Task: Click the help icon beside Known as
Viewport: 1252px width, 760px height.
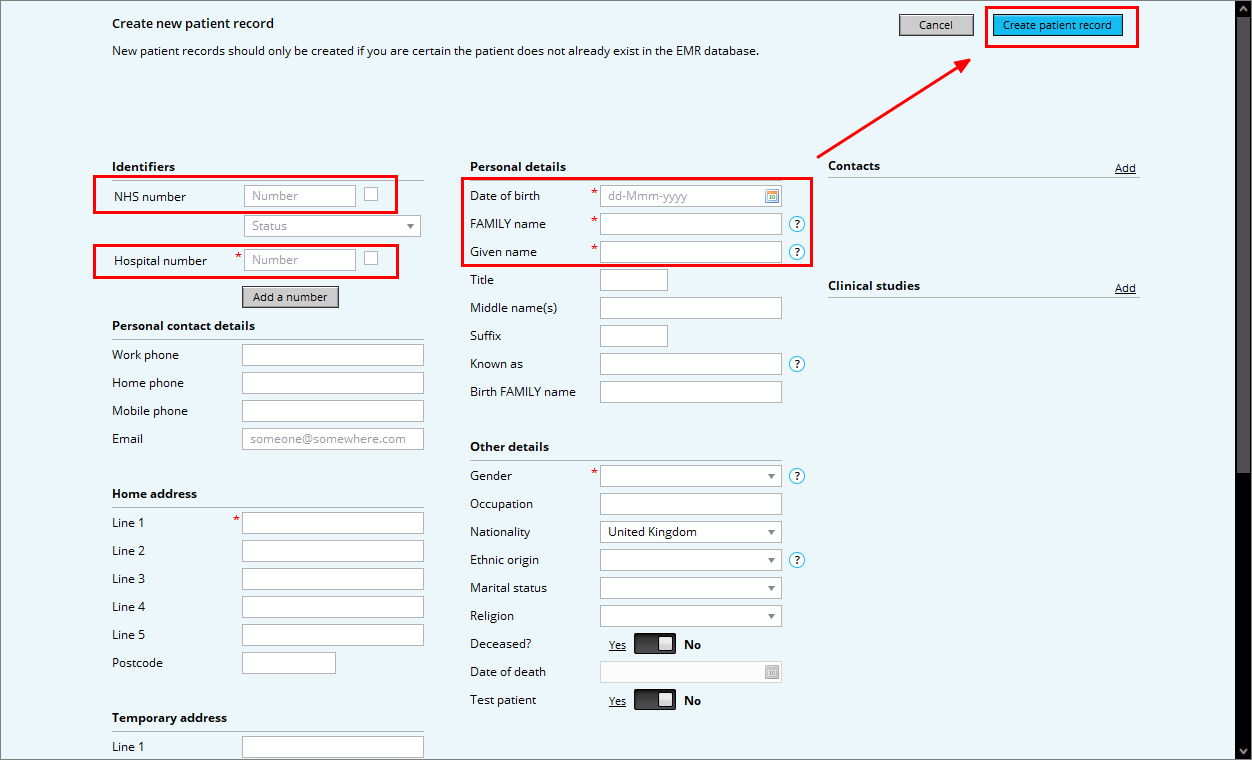Action: (x=797, y=364)
